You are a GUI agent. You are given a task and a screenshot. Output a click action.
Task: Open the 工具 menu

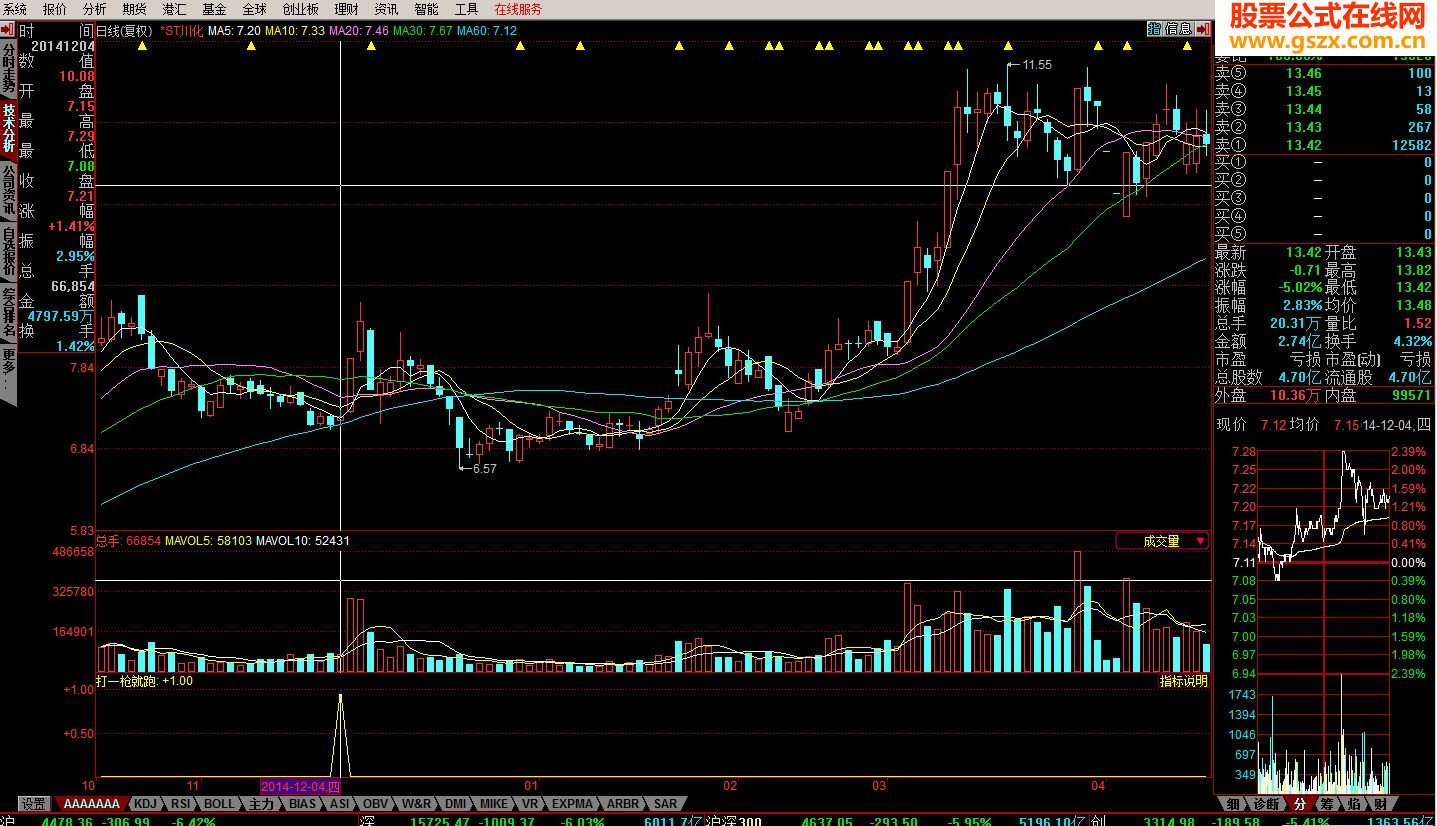pyautogui.click(x=466, y=9)
